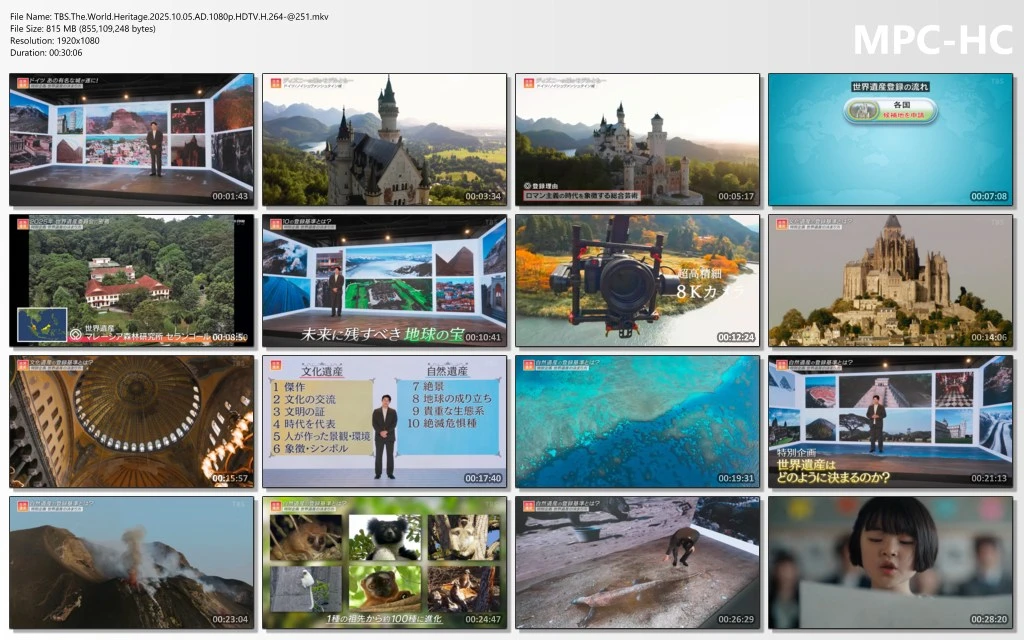Open the white castle thumbnail at 00:05:17
Screen dimensions: 1024x640
coord(637,139)
